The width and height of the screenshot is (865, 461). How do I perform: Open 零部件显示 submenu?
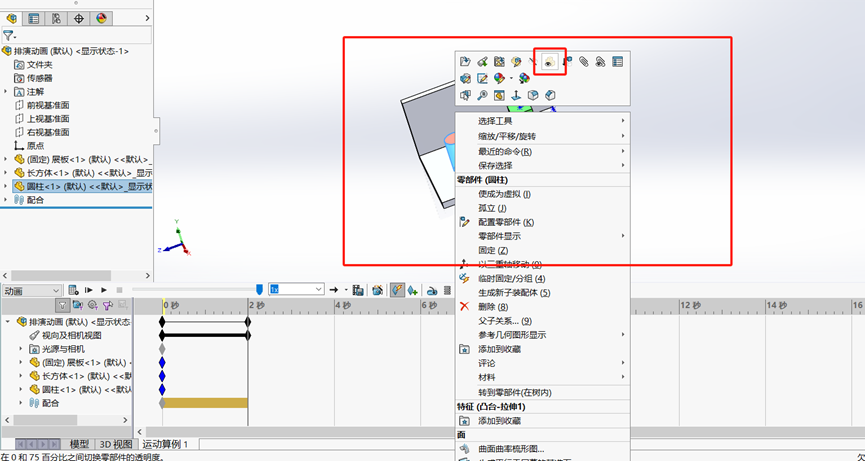tap(543, 236)
